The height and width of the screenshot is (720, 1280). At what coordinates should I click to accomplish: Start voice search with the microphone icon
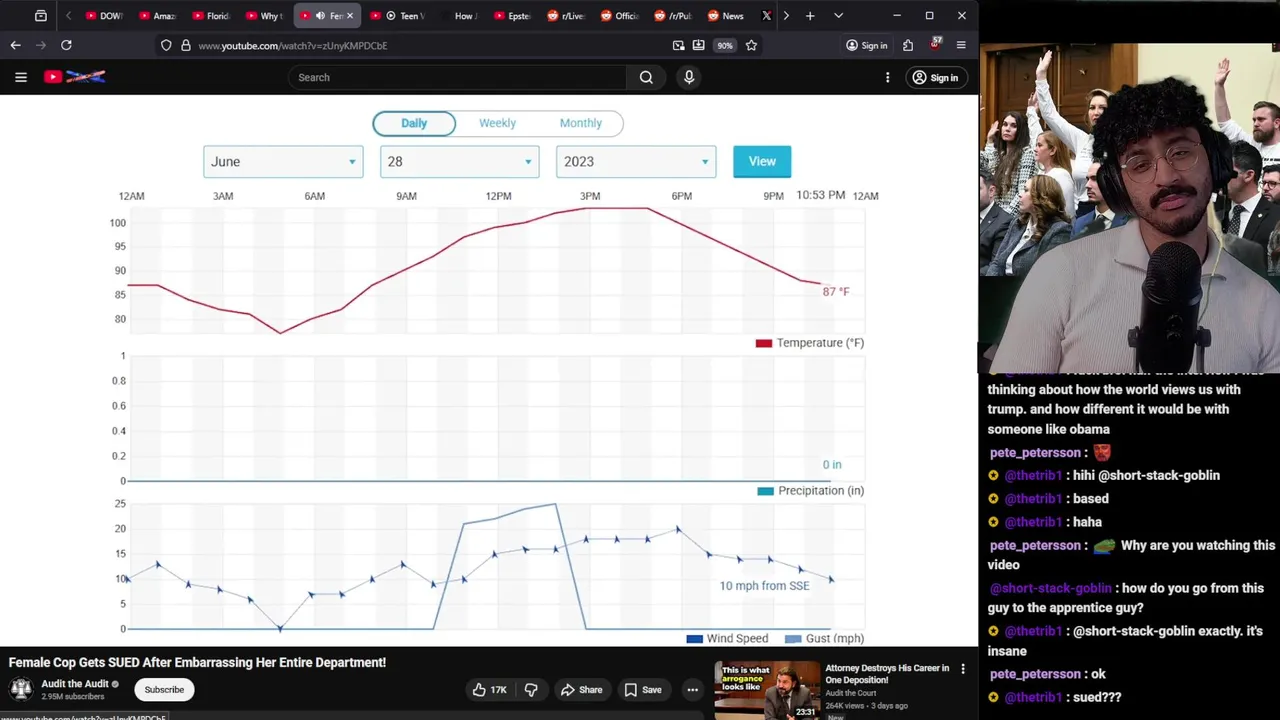point(689,77)
